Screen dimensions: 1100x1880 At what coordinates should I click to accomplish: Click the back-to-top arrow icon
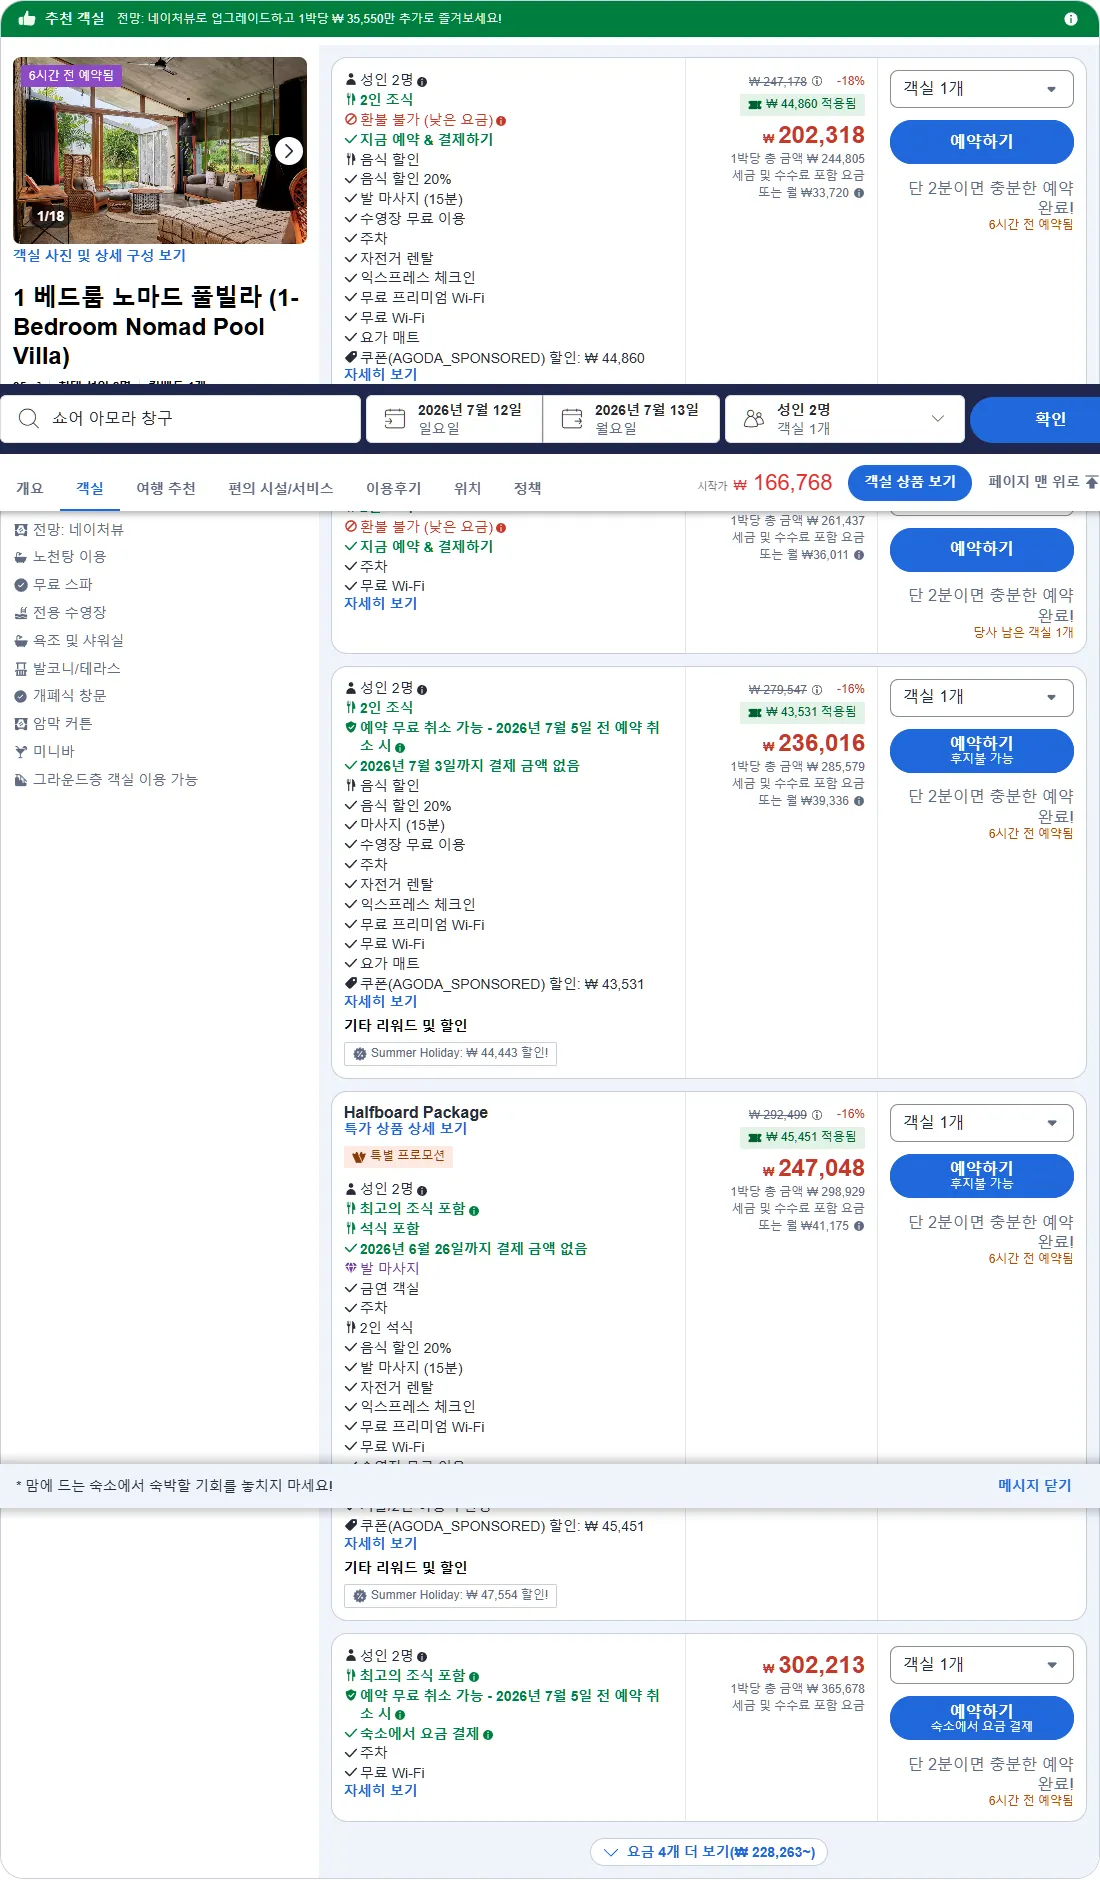[x=1092, y=482]
